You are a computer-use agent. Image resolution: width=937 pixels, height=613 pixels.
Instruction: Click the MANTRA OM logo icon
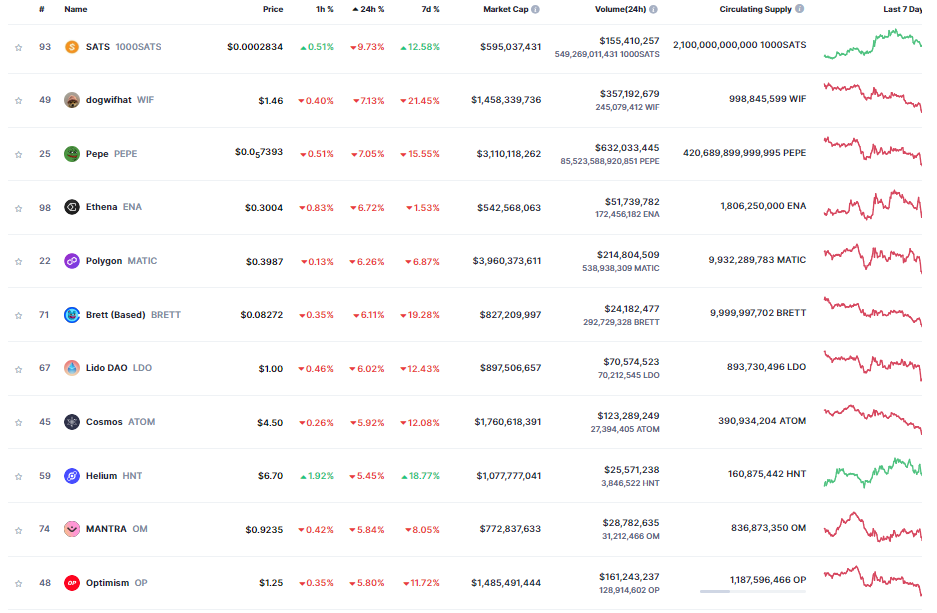point(72,529)
